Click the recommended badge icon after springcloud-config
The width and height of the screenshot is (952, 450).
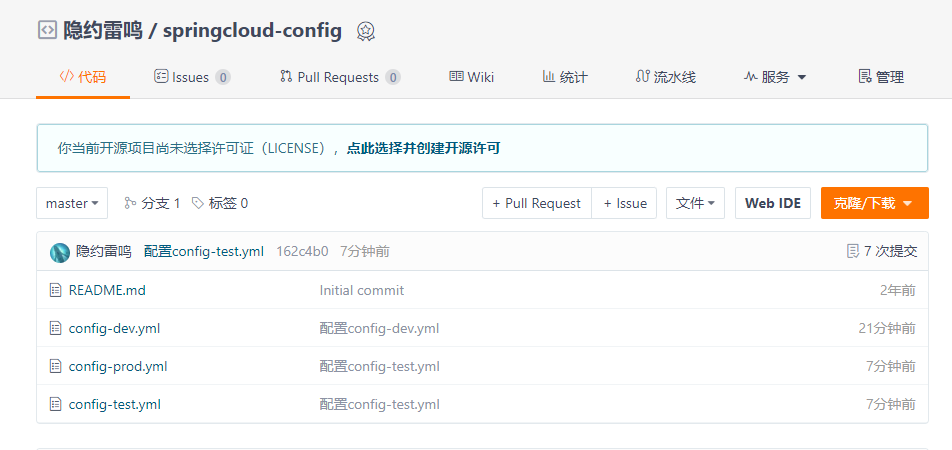[365, 30]
